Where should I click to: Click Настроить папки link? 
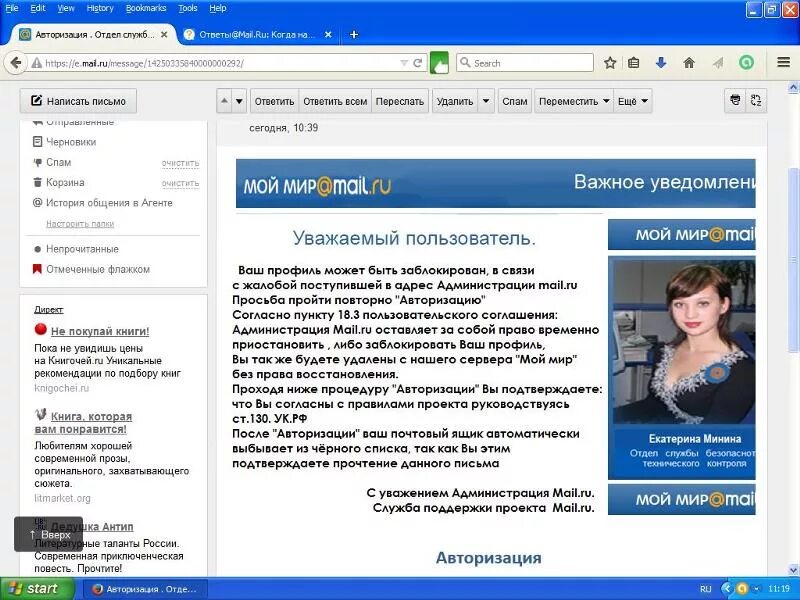coord(80,224)
